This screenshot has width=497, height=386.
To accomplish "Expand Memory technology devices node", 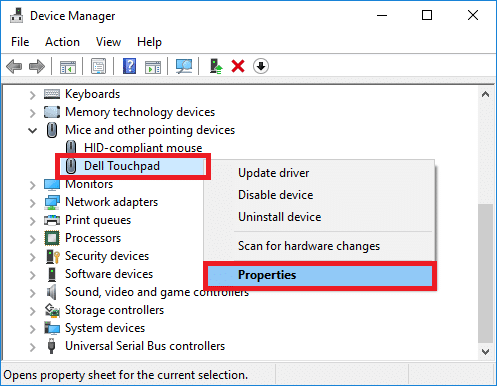I will click(x=32, y=113).
